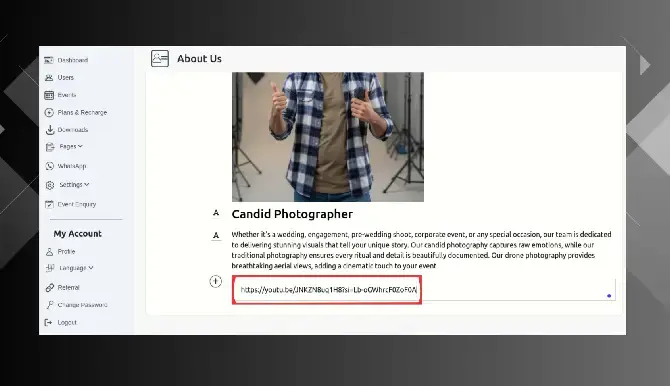Open the Language dropdown chevron

[x=91, y=268]
